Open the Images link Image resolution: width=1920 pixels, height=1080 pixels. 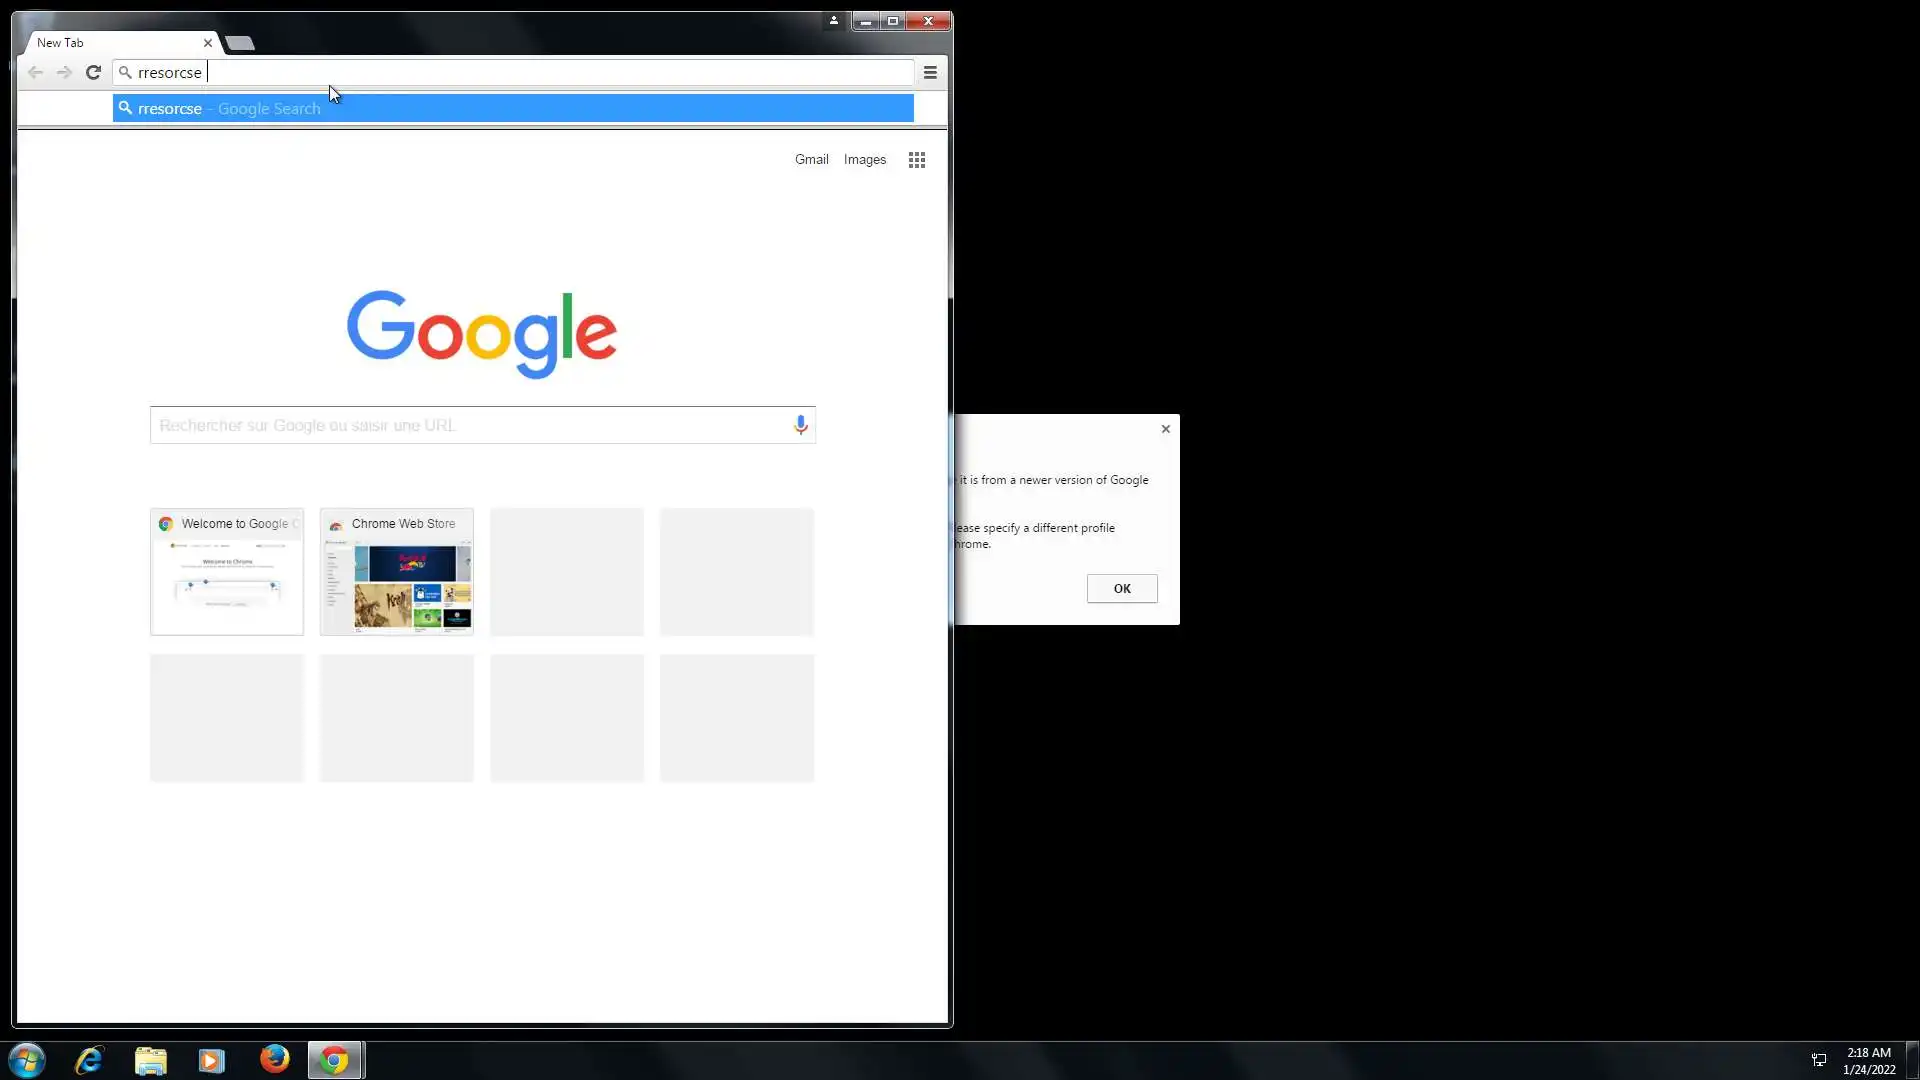tap(864, 159)
